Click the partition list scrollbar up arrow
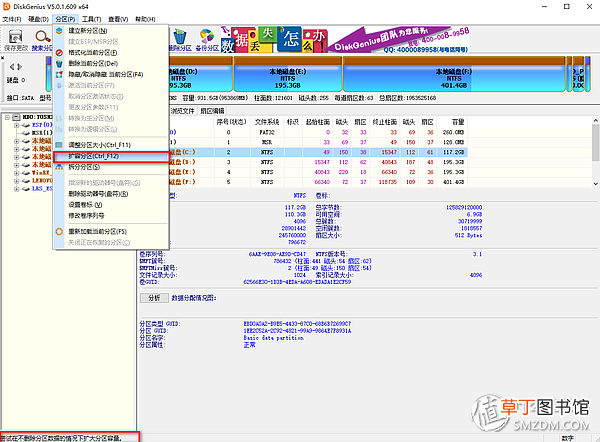Viewport: 600px width, 442px height. click(x=595, y=120)
